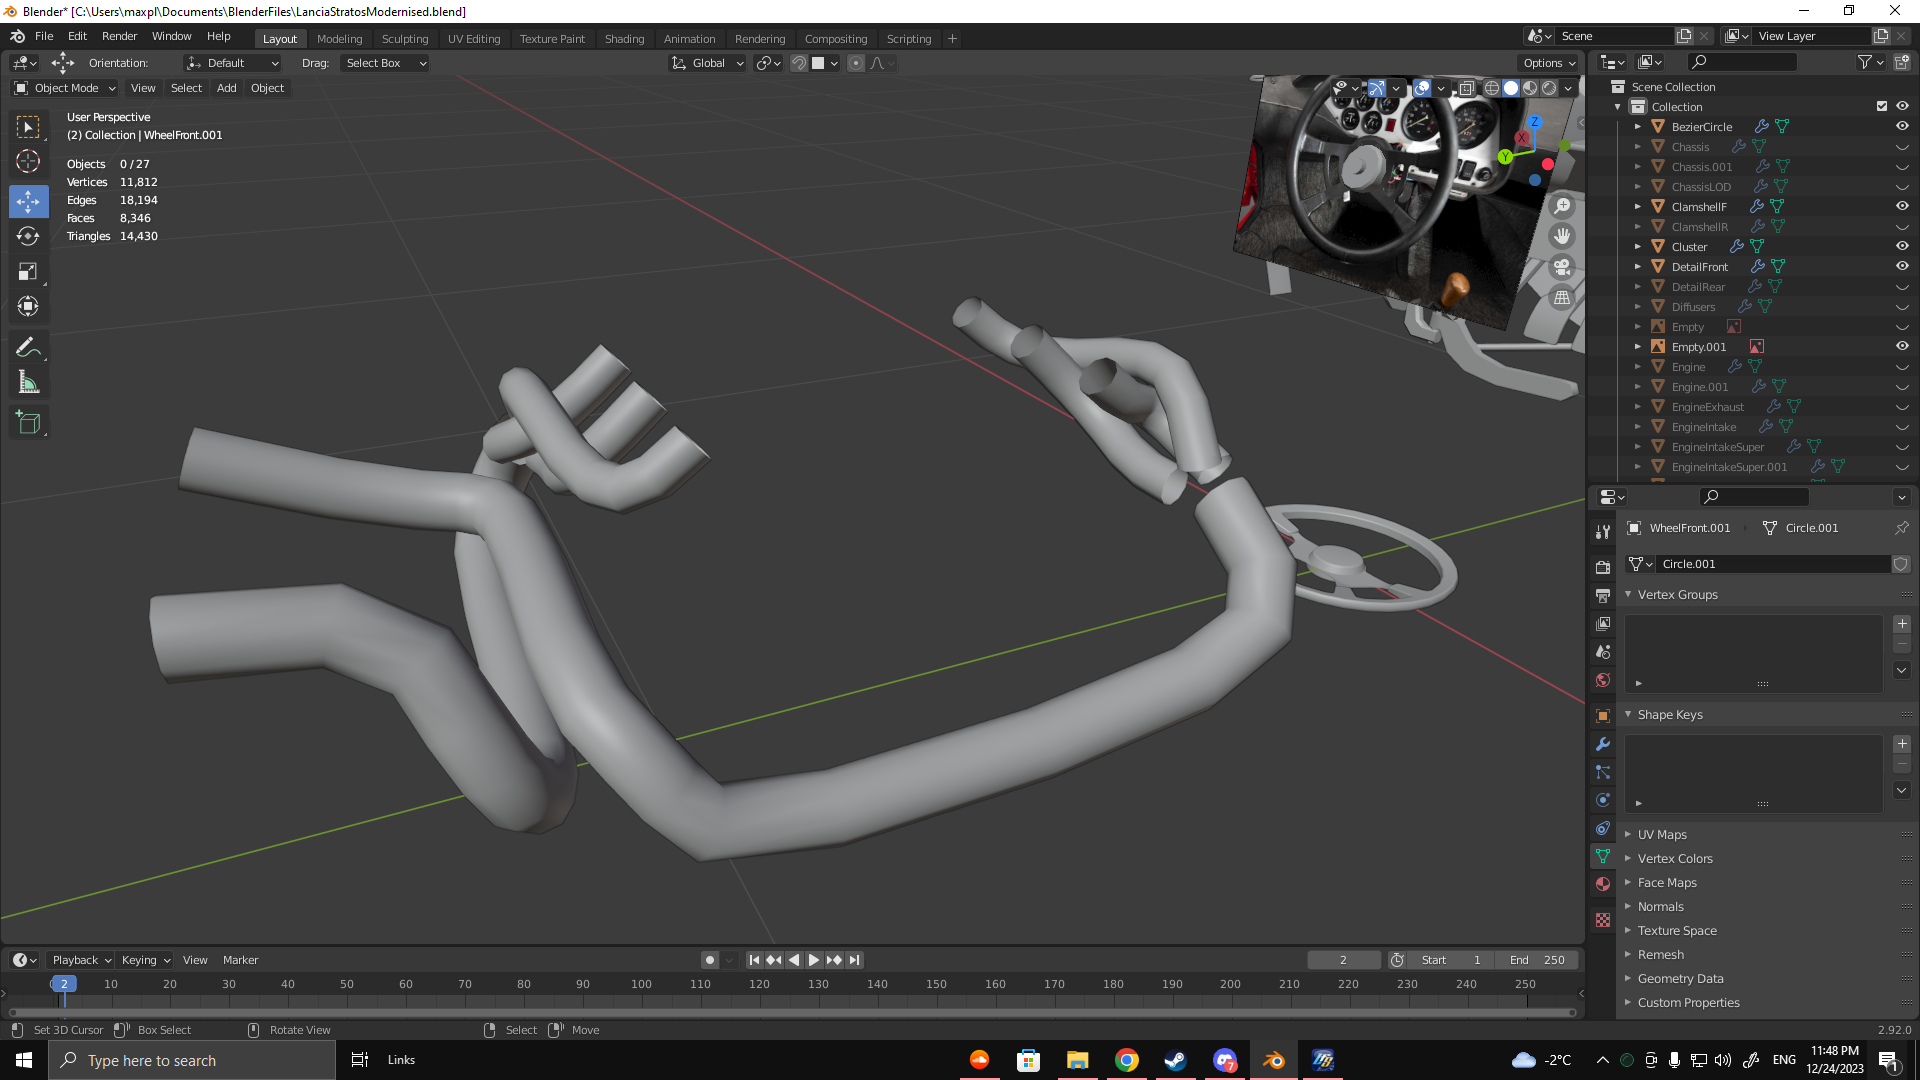Click the current frame number field
The height and width of the screenshot is (1080, 1920).
coord(1343,960)
